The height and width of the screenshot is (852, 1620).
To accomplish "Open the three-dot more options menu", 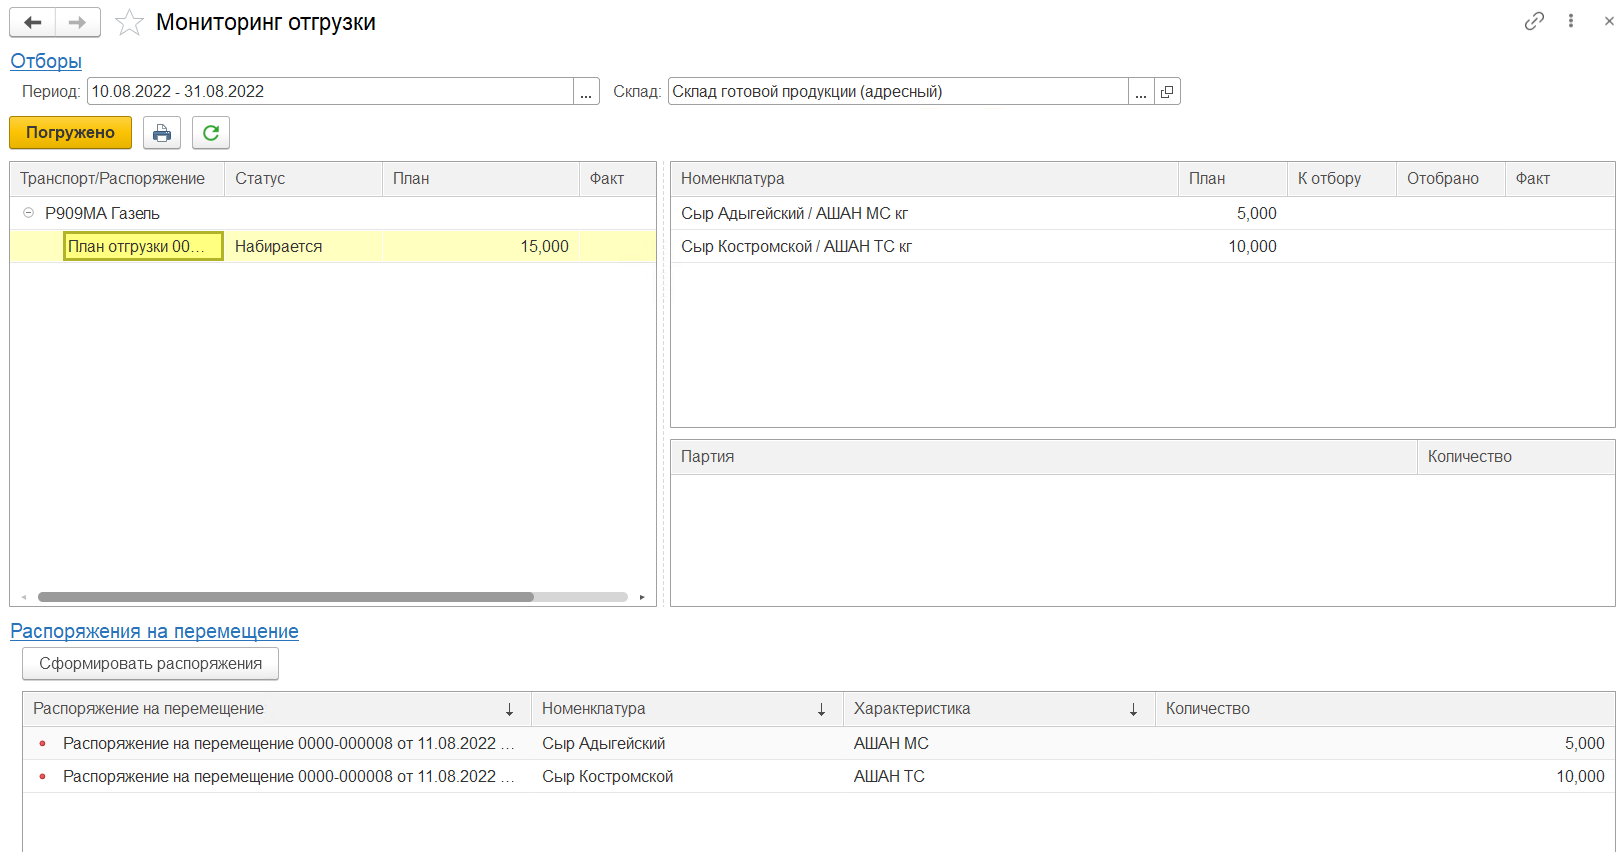I will [1571, 21].
